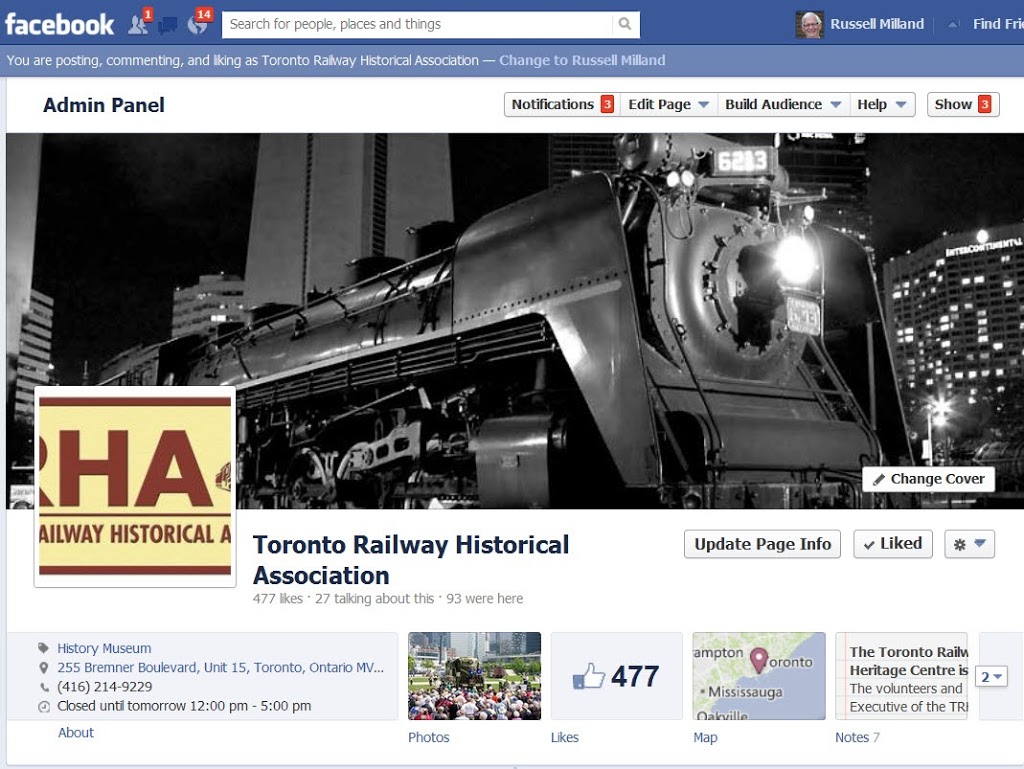The image size is (1024, 769).
Task: Expand the Edit Page dropdown
Action: point(668,104)
